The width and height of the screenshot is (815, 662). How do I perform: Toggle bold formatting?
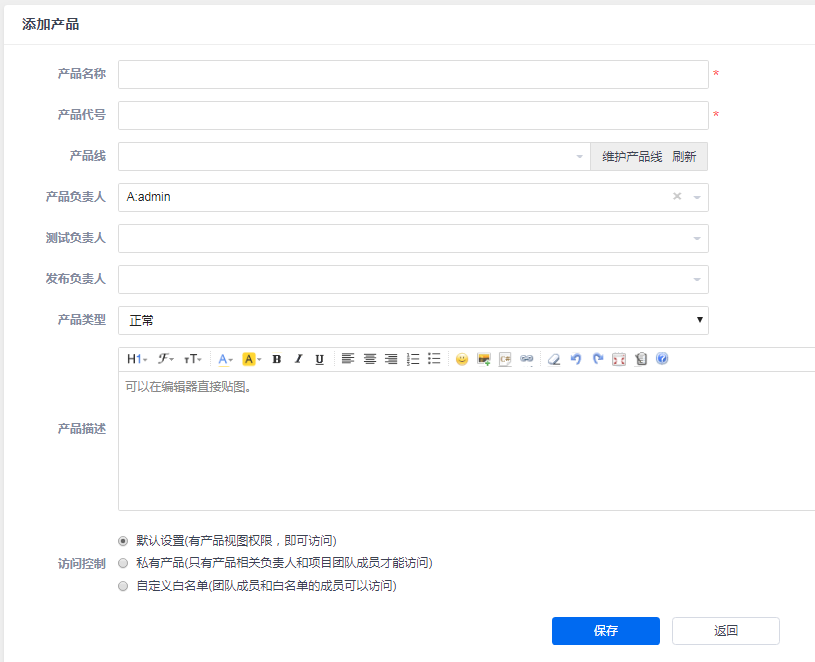tap(277, 359)
